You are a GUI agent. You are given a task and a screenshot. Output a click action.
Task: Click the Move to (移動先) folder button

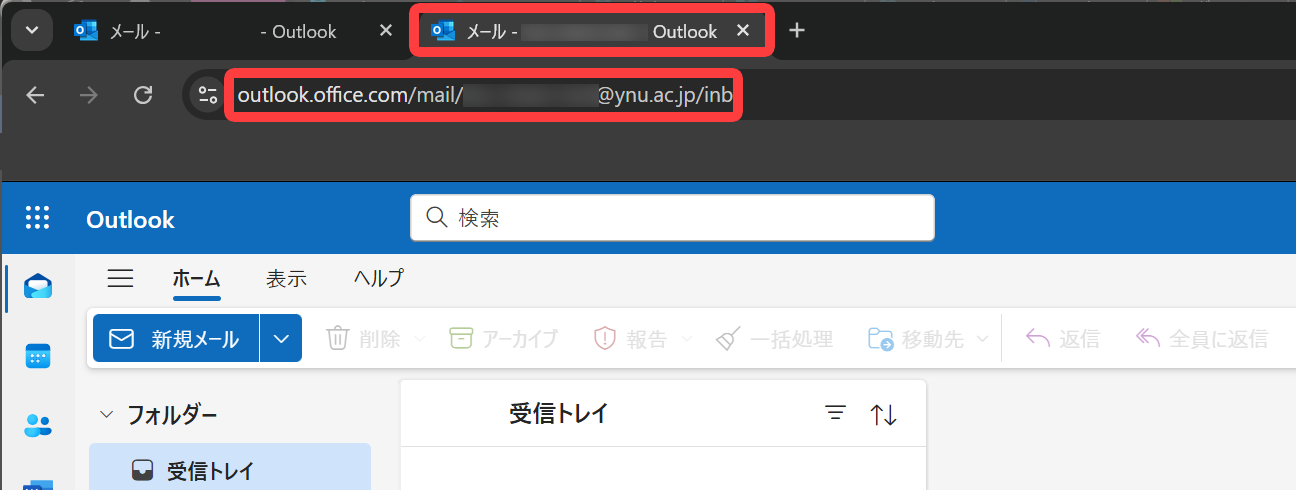pyautogui.click(x=916, y=339)
